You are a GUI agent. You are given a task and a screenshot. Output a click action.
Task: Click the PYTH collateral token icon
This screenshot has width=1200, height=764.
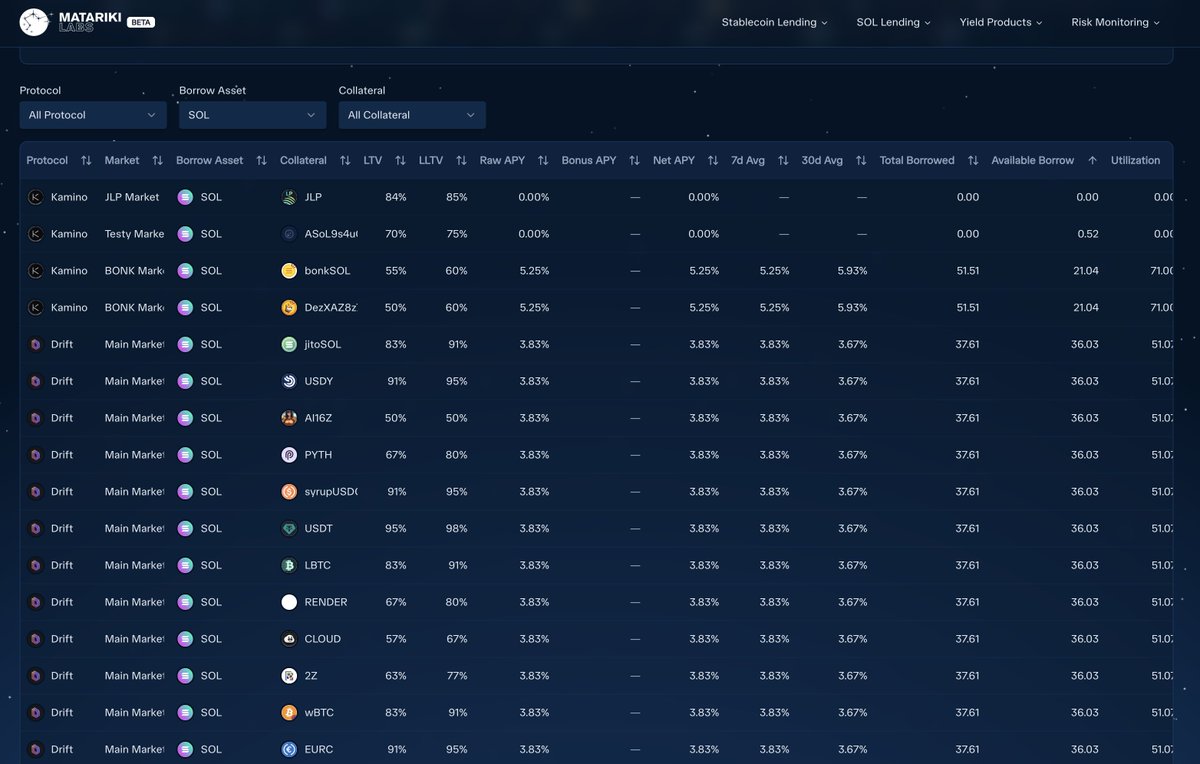[289, 455]
